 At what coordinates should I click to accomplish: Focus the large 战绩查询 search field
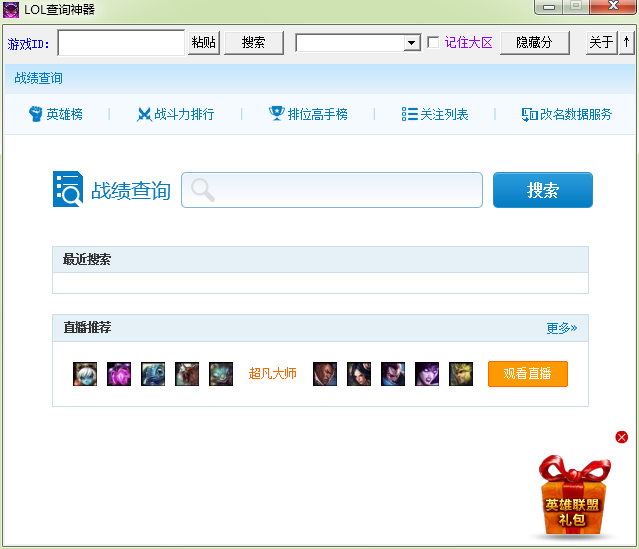332,190
